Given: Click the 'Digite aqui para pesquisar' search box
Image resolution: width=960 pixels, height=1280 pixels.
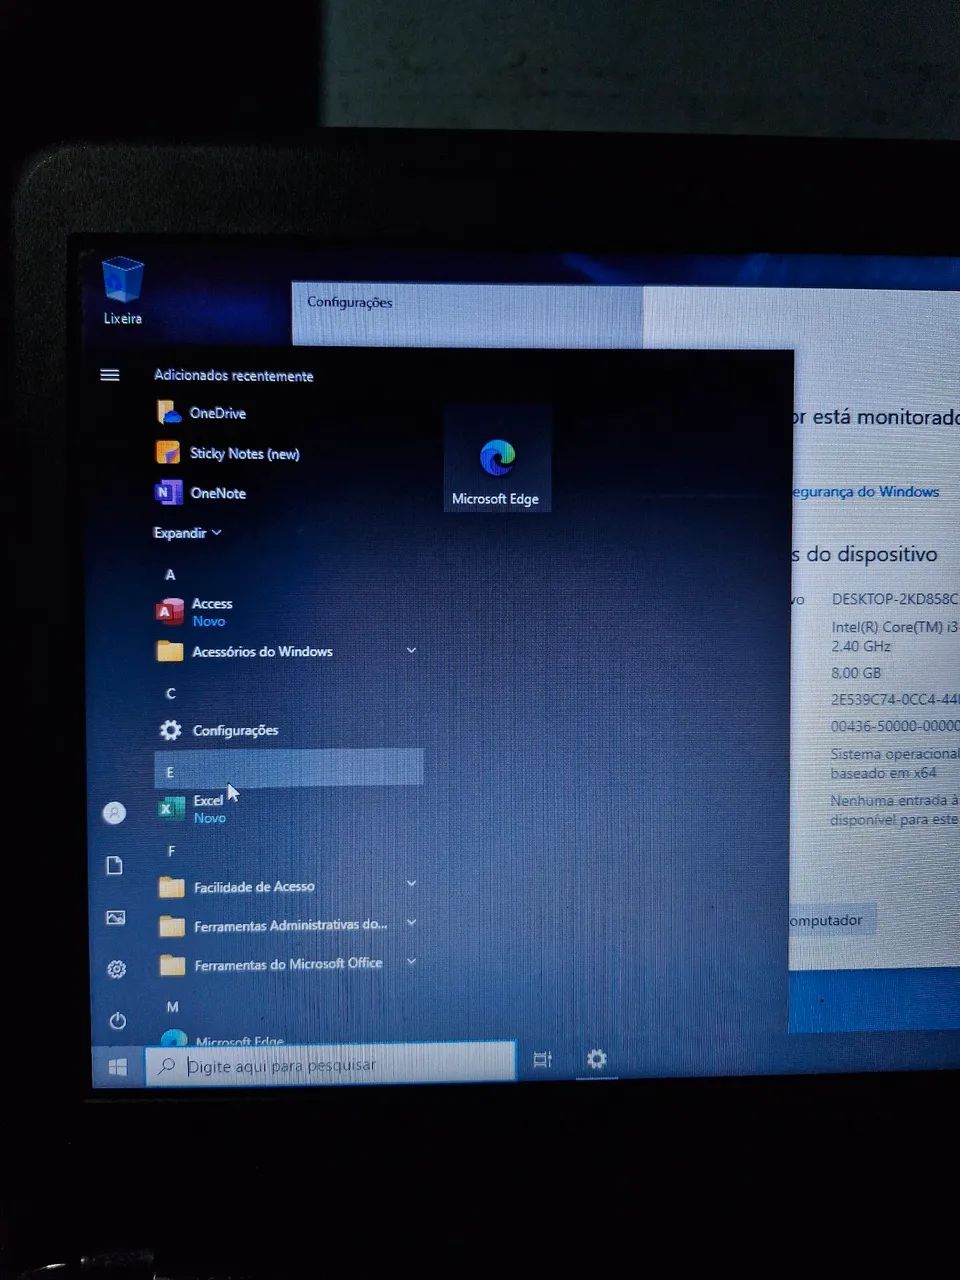Looking at the screenshot, I should [331, 1064].
